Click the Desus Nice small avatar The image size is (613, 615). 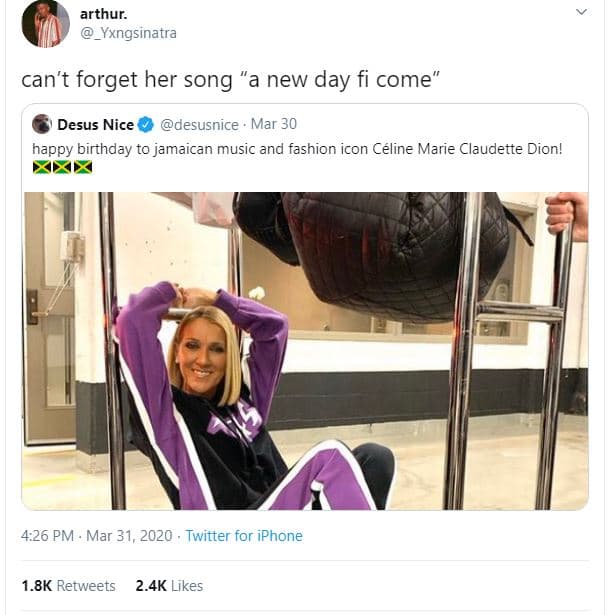point(42,125)
